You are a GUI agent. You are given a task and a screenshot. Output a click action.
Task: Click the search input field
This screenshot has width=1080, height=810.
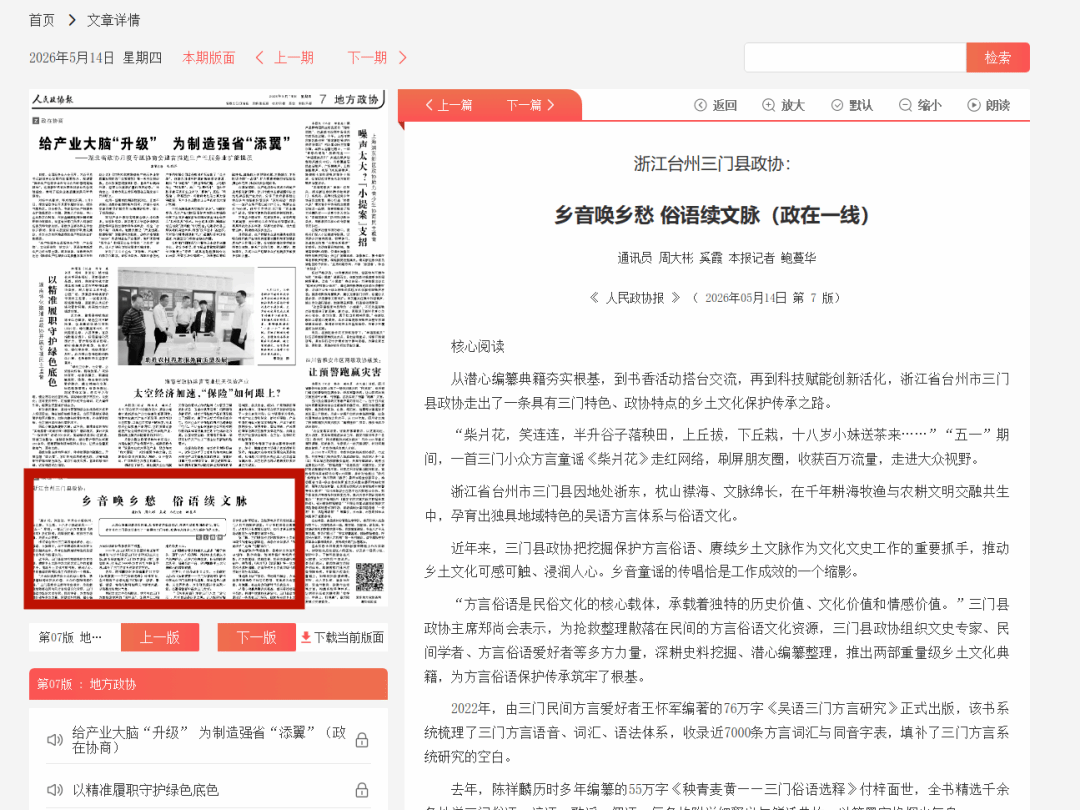(855, 57)
